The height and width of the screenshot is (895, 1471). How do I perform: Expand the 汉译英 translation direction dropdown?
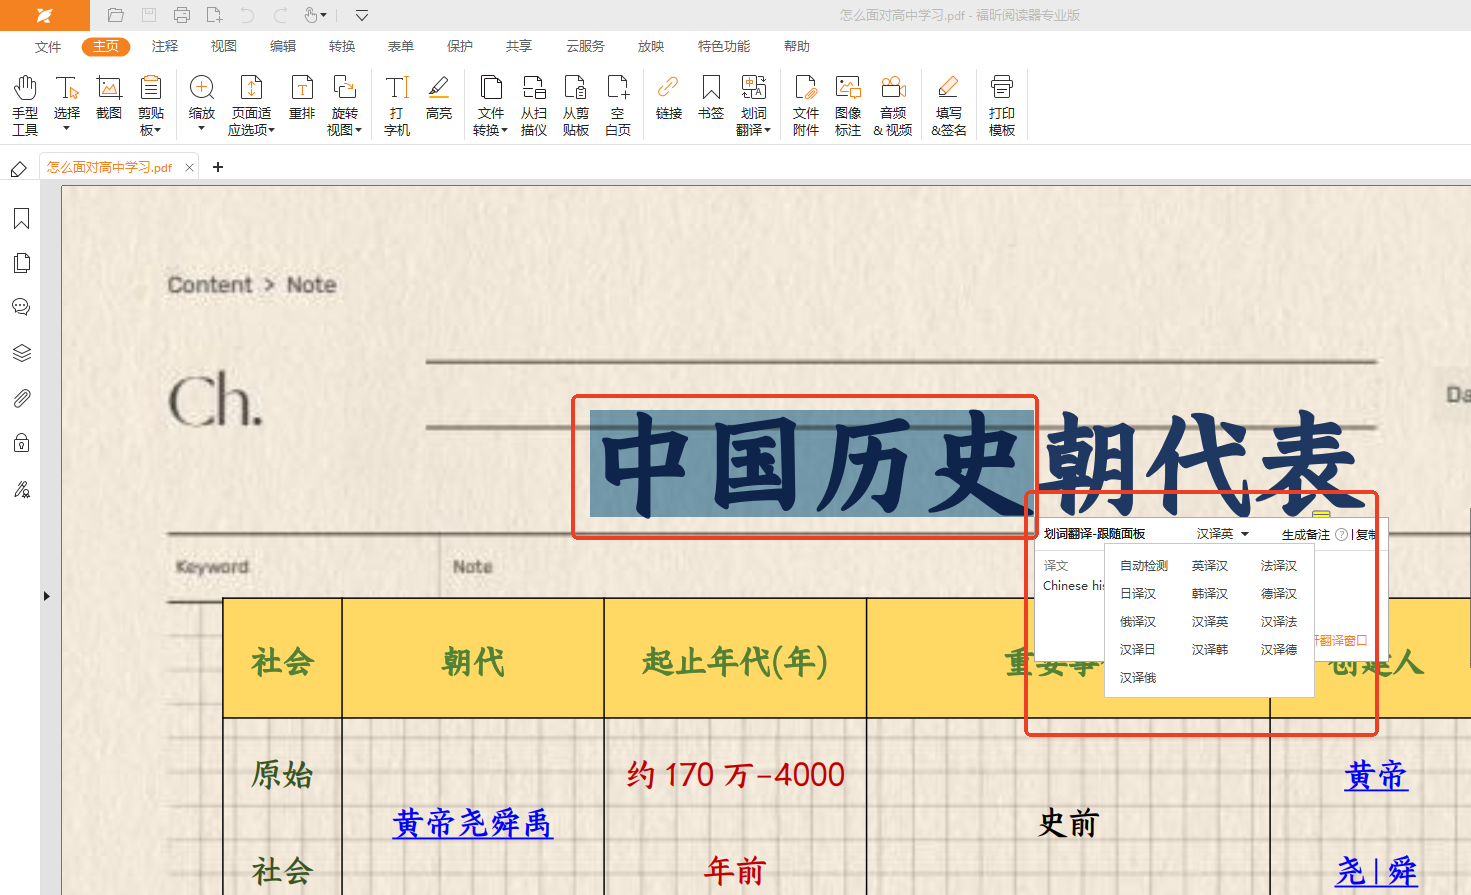[1223, 534]
